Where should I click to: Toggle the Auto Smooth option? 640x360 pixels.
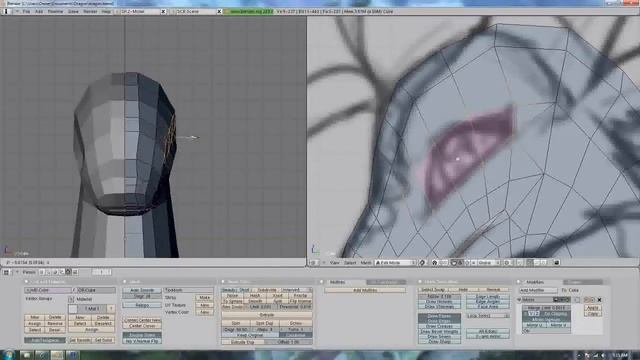pos(142,290)
